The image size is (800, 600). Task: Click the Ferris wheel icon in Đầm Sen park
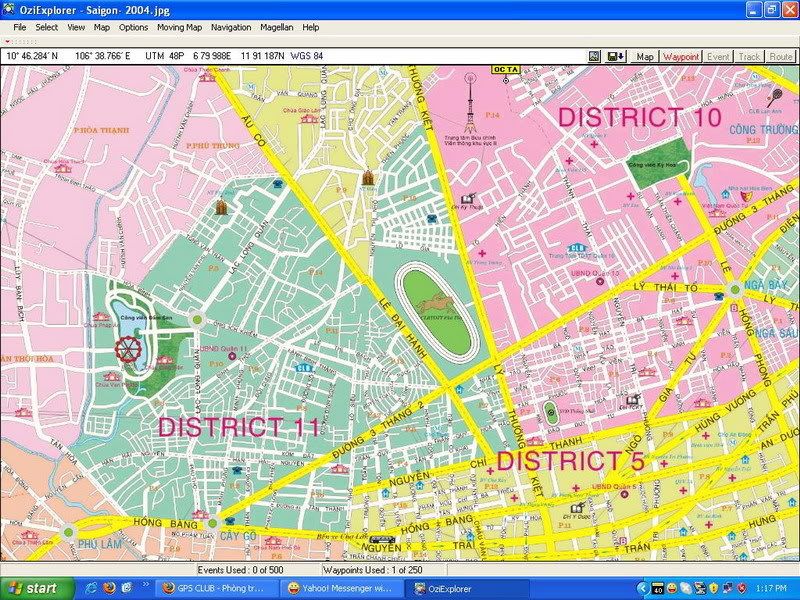(128, 349)
